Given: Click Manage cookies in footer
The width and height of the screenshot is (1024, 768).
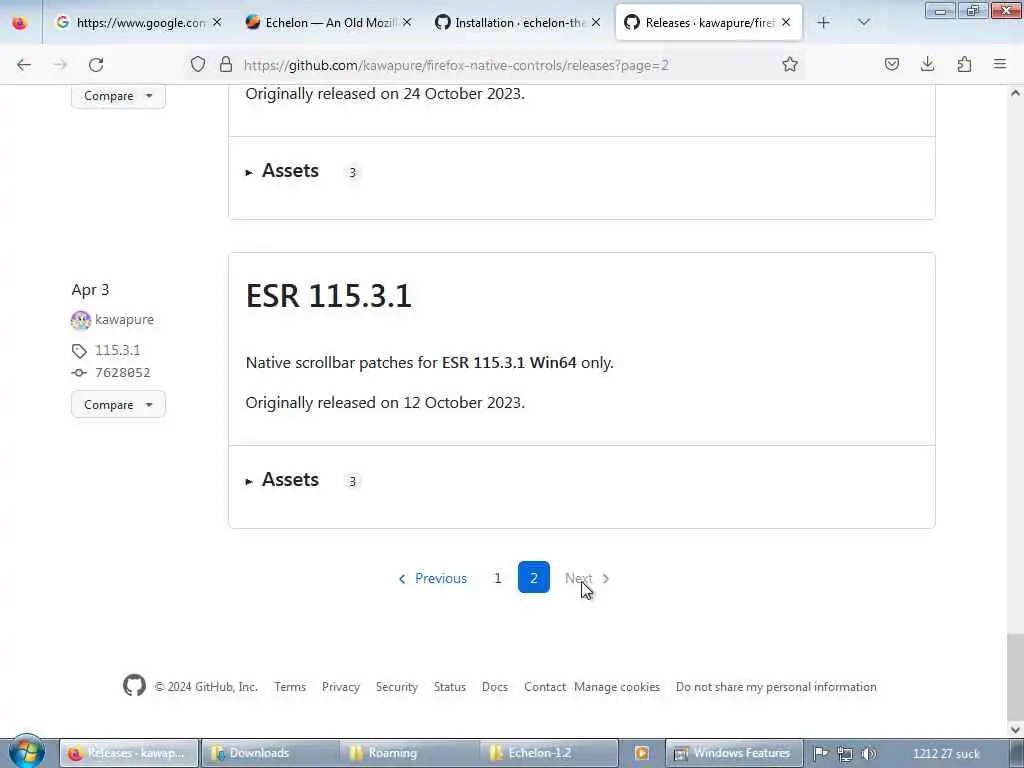Looking at the screenshot, I should [617, 687].
